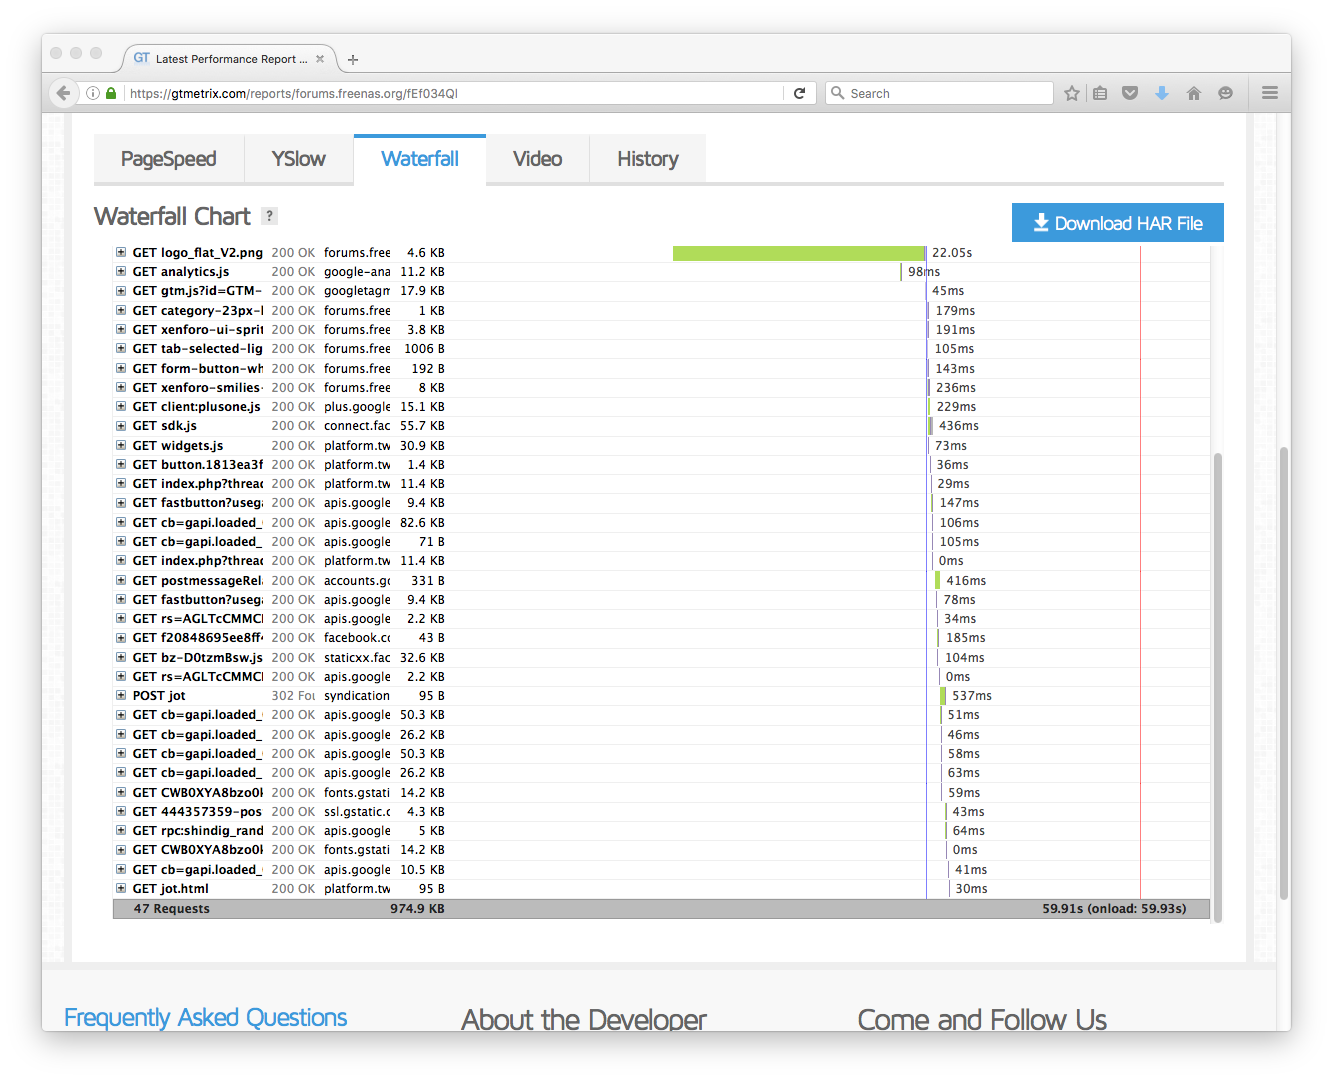
Task: Expand the GET 444357359-pos request row
Action: pyautogui.click(x=121, y=812)
